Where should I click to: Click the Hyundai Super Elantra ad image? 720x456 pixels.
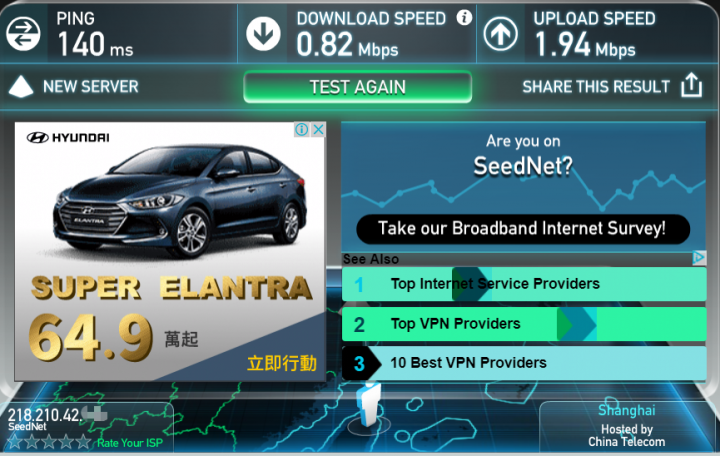coord(170,251)
